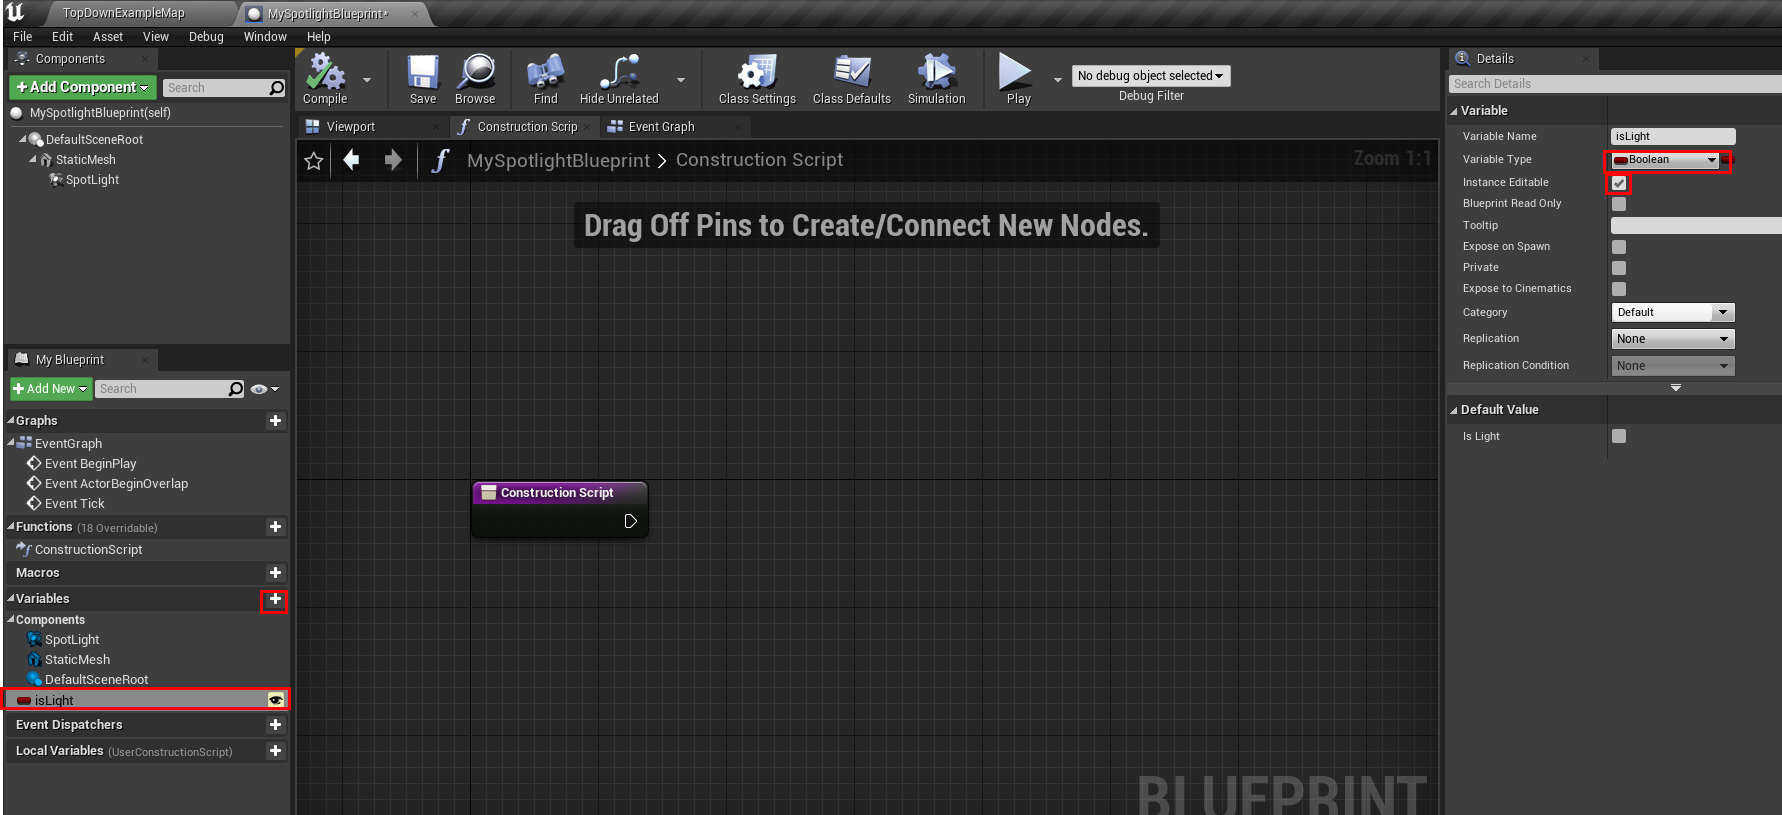Play the level
The height and width of the screenshot is (815, 1782).
point(1018,79)
